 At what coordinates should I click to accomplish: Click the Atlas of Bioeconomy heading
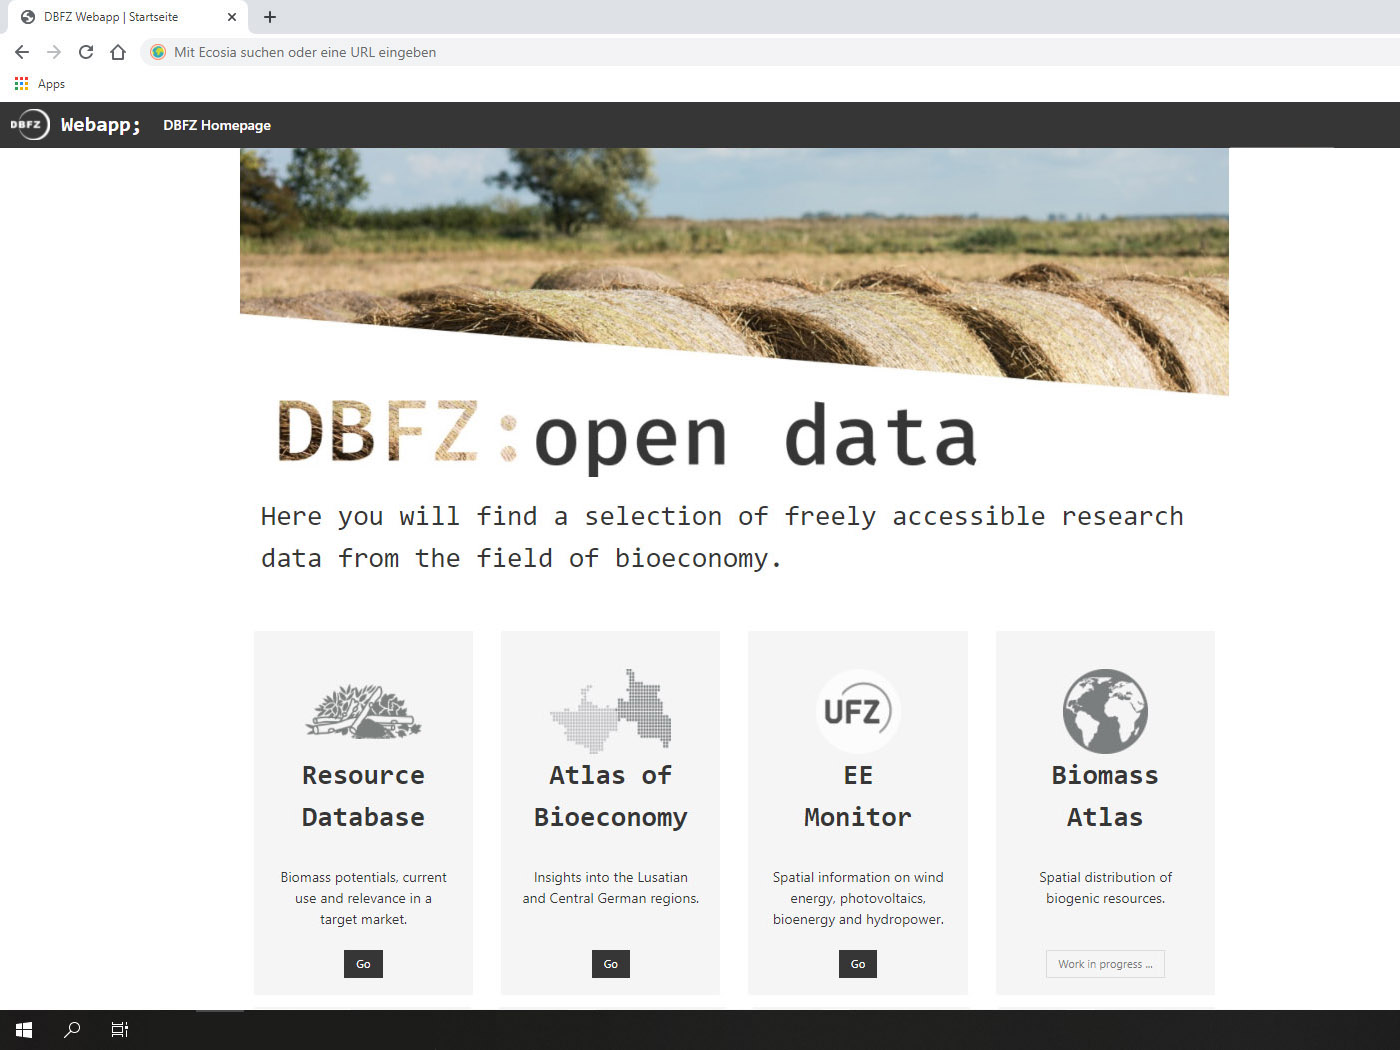611,796
